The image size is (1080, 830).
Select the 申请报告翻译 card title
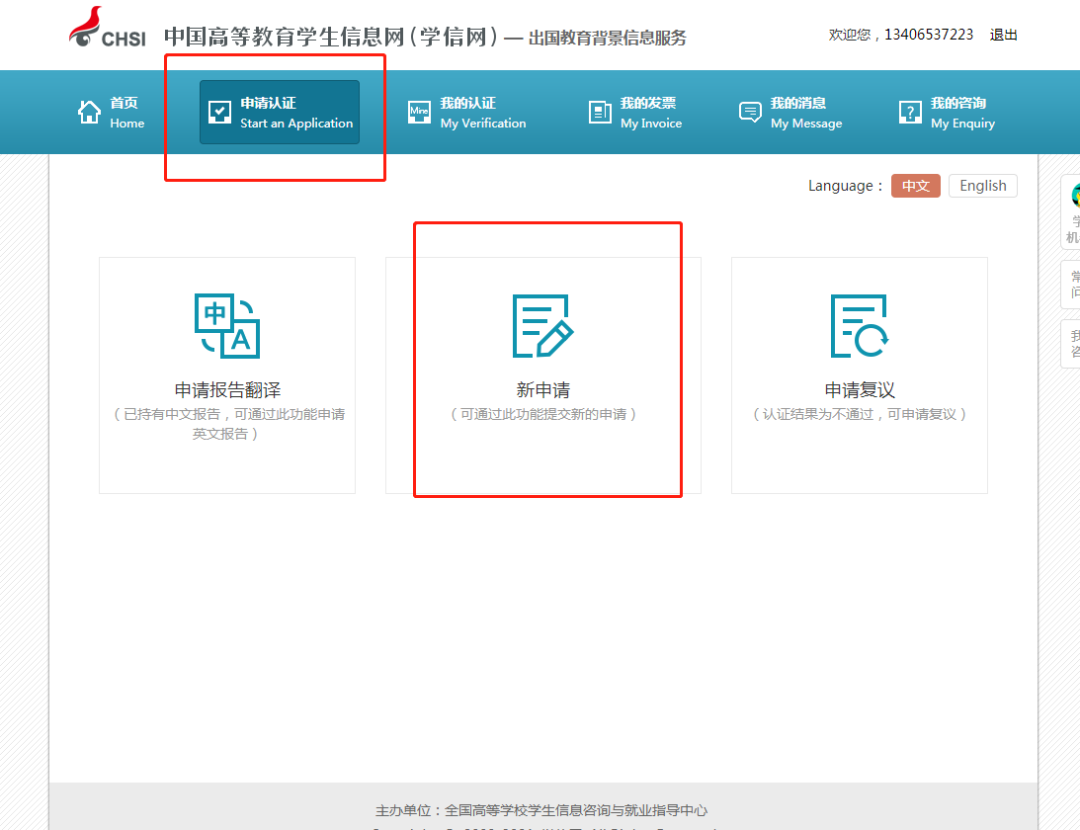[227, 390]
